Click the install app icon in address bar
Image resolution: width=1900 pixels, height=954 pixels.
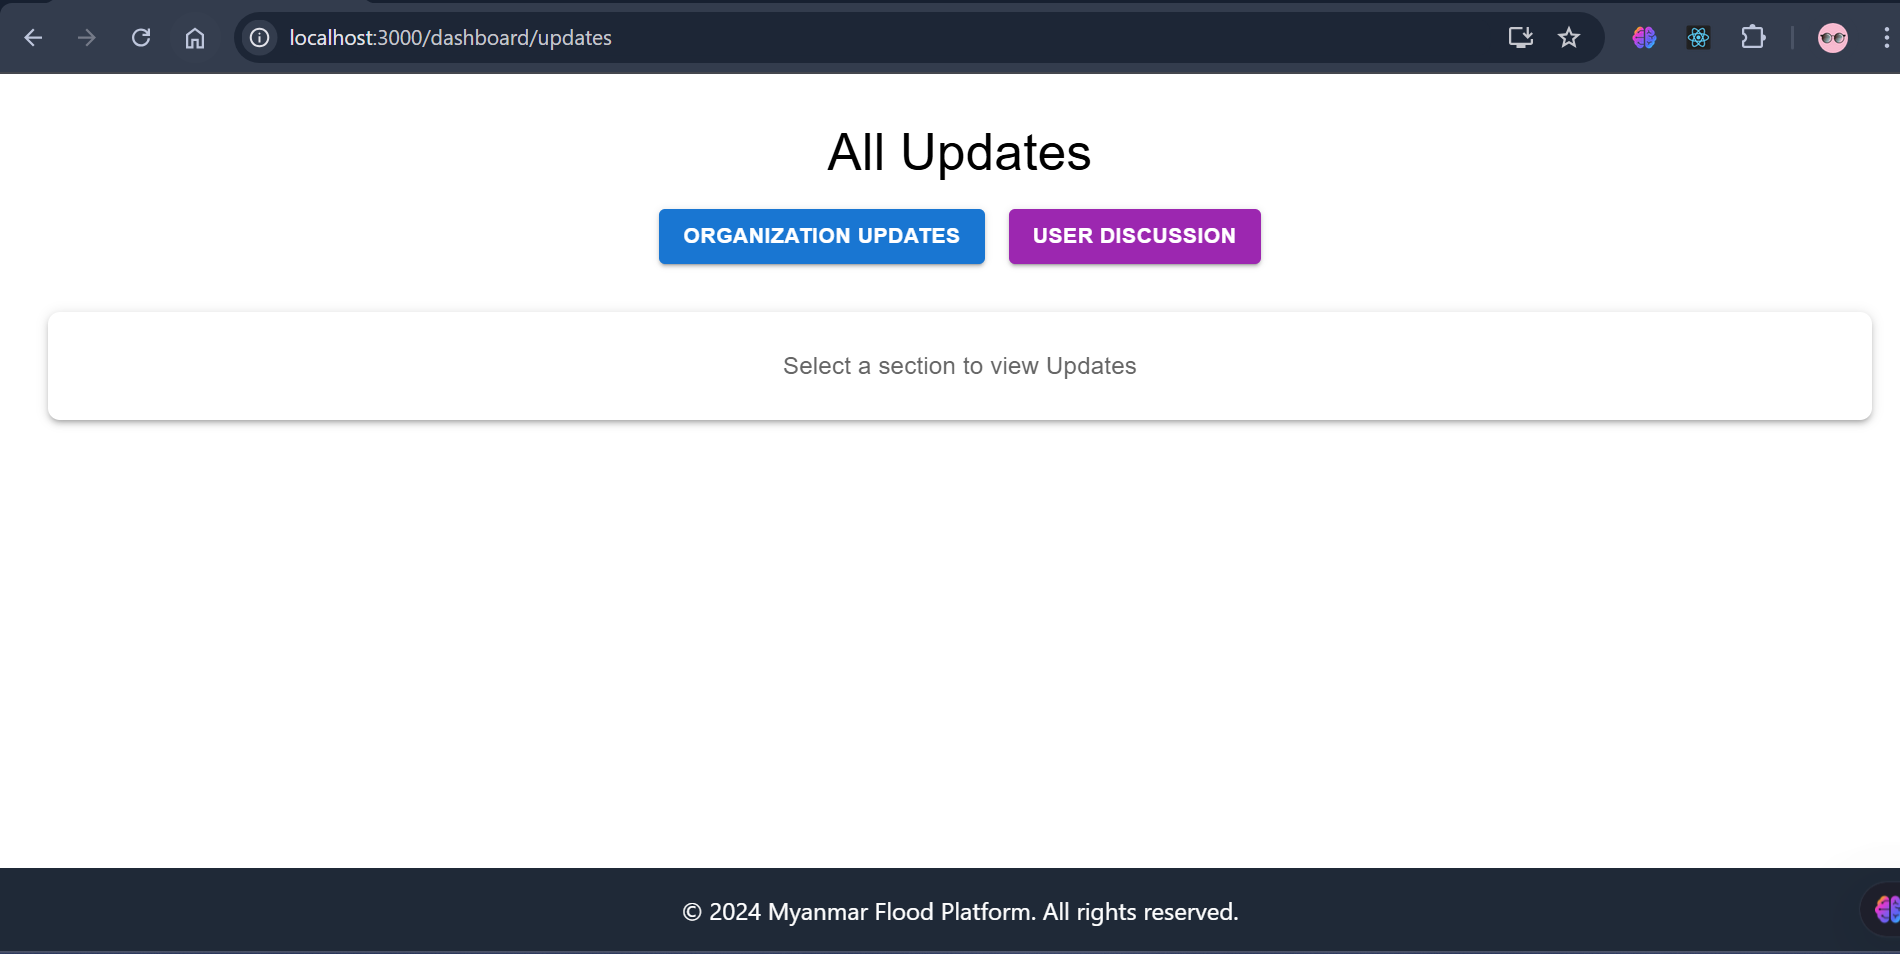pos(1521,38)
